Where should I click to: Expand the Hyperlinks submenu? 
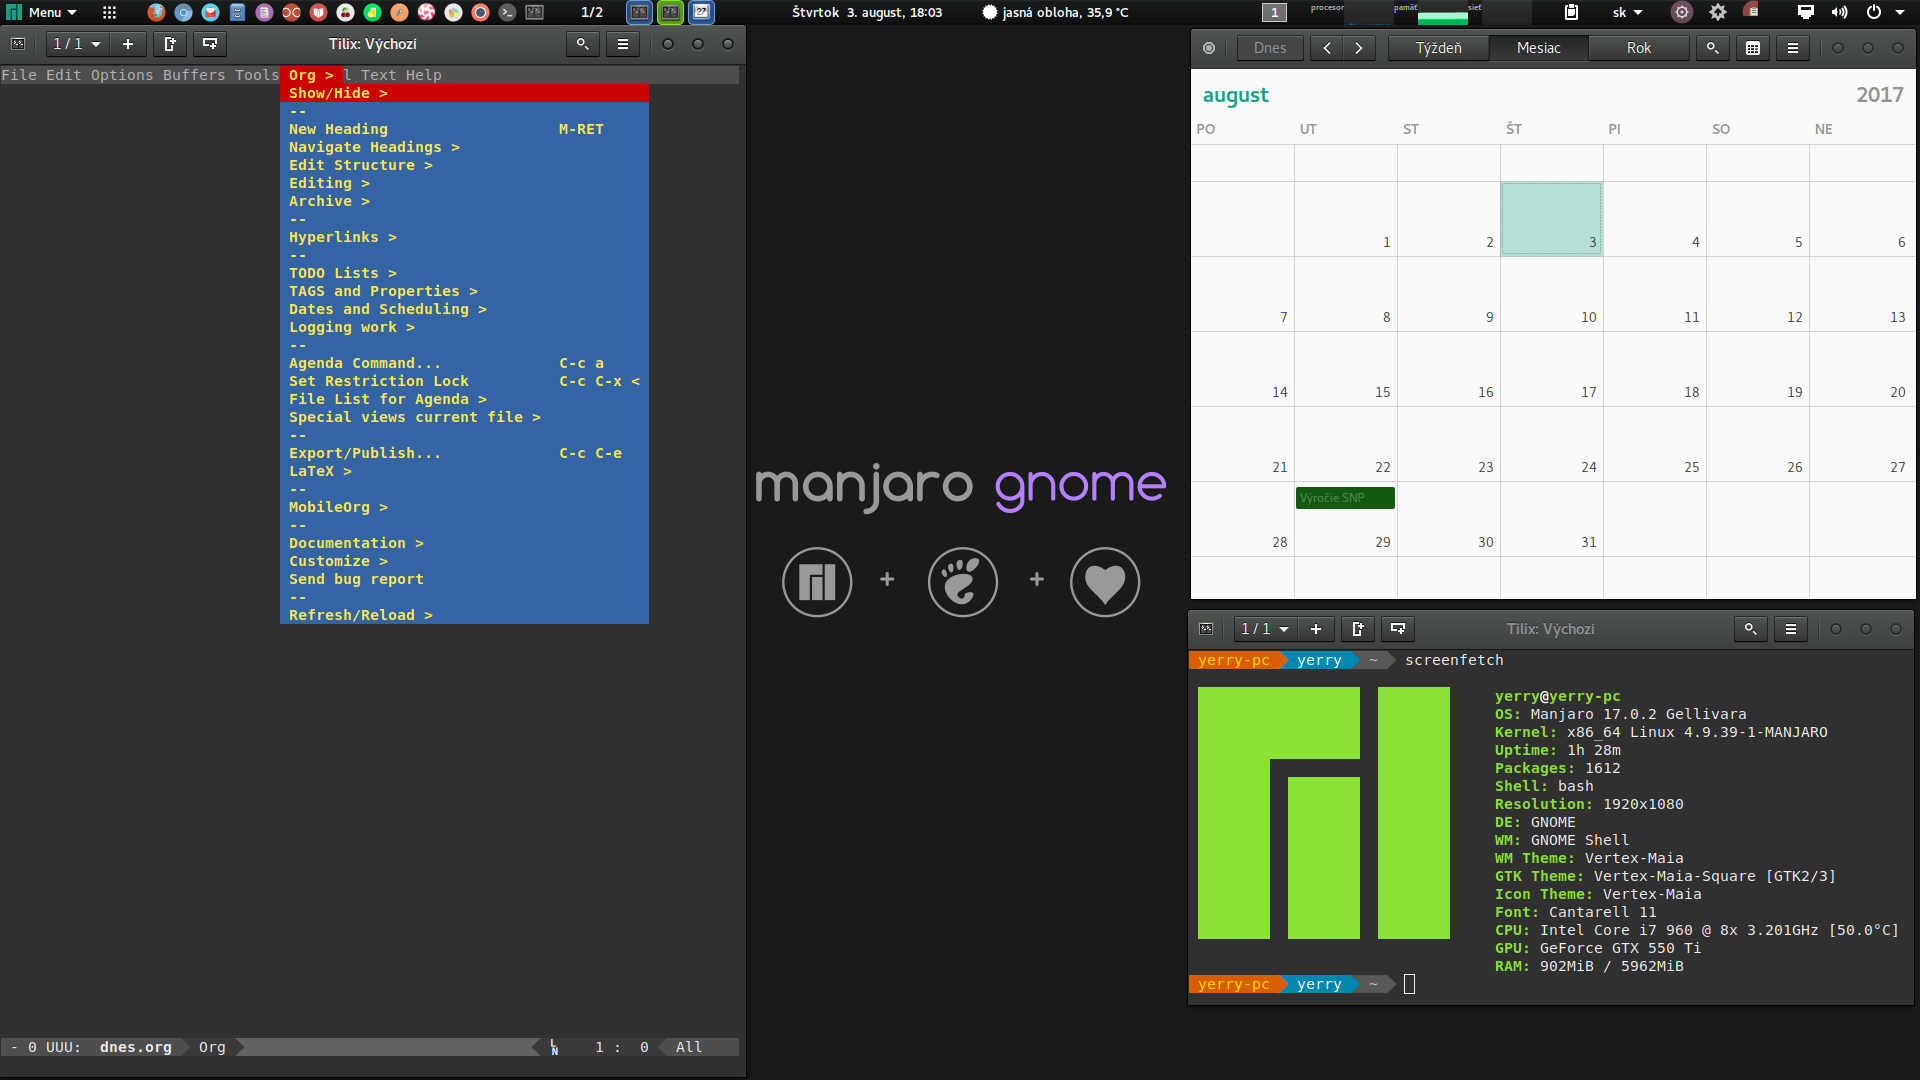[464, 237]
